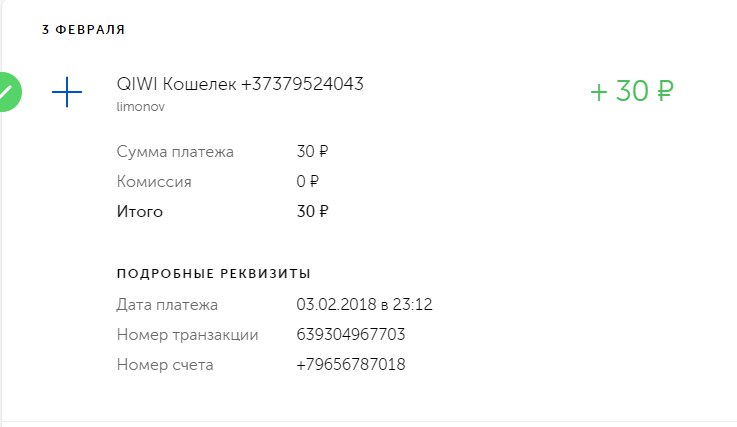The height and width of the screenshot is (427, 737).
Task: Open the QIWI Кошелек transaction title
Action: pyautogui.click(x=176, y=85)
